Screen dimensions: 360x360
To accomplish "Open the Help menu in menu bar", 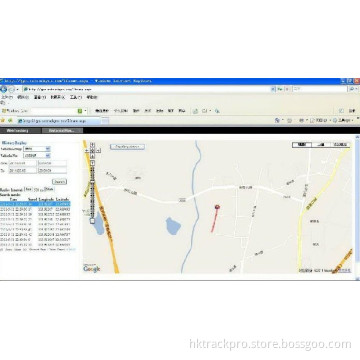I will coord(92,97).
